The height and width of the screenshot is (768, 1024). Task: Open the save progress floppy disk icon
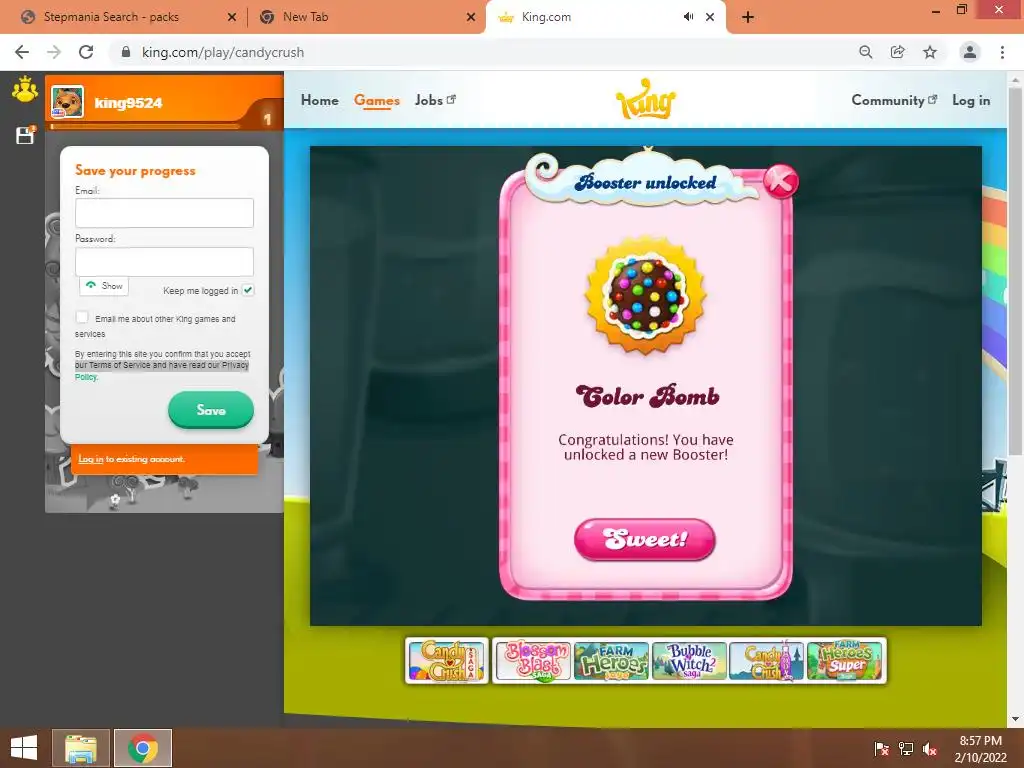(x=25, y=135)
